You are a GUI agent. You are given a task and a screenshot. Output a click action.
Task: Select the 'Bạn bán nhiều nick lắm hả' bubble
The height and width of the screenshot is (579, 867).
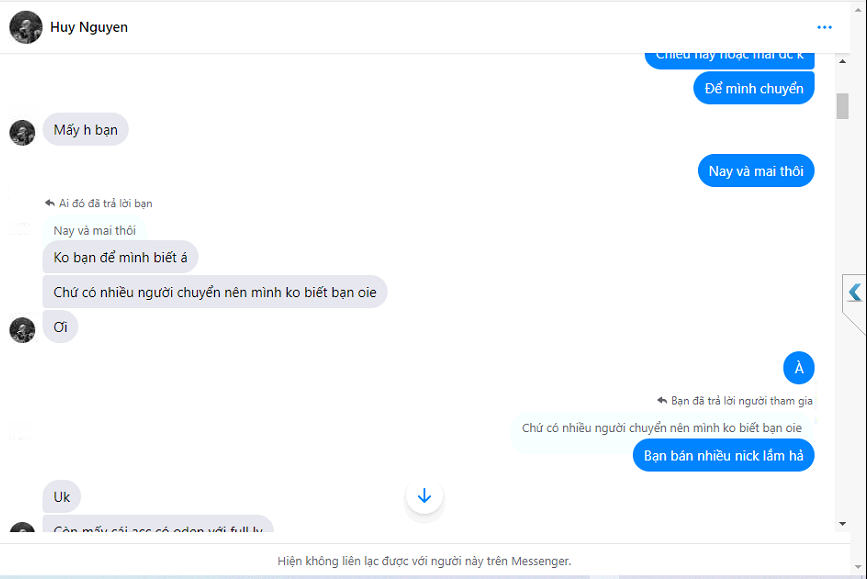[x=723, y=456]
